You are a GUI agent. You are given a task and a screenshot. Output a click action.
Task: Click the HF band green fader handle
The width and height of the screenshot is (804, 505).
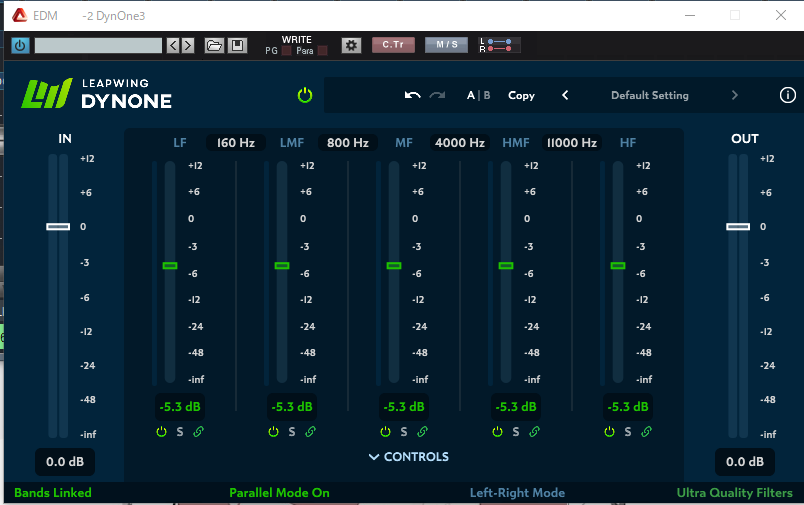click(x=618, y=266)
